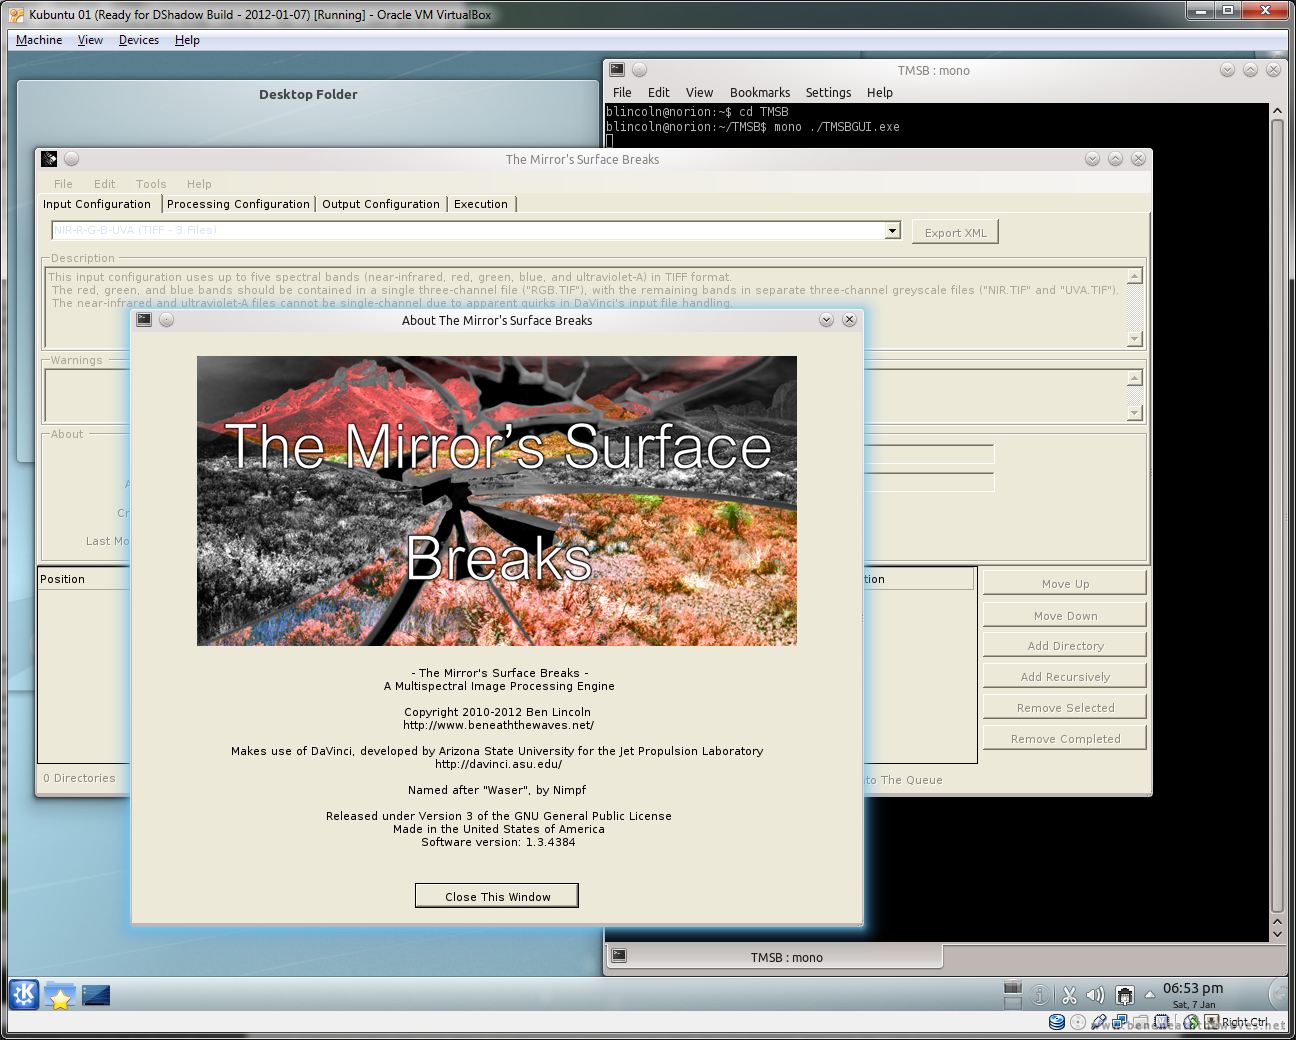Screen dimensions: 1296x1040
Task: Open terminal Edit menu
Action: 658,92
